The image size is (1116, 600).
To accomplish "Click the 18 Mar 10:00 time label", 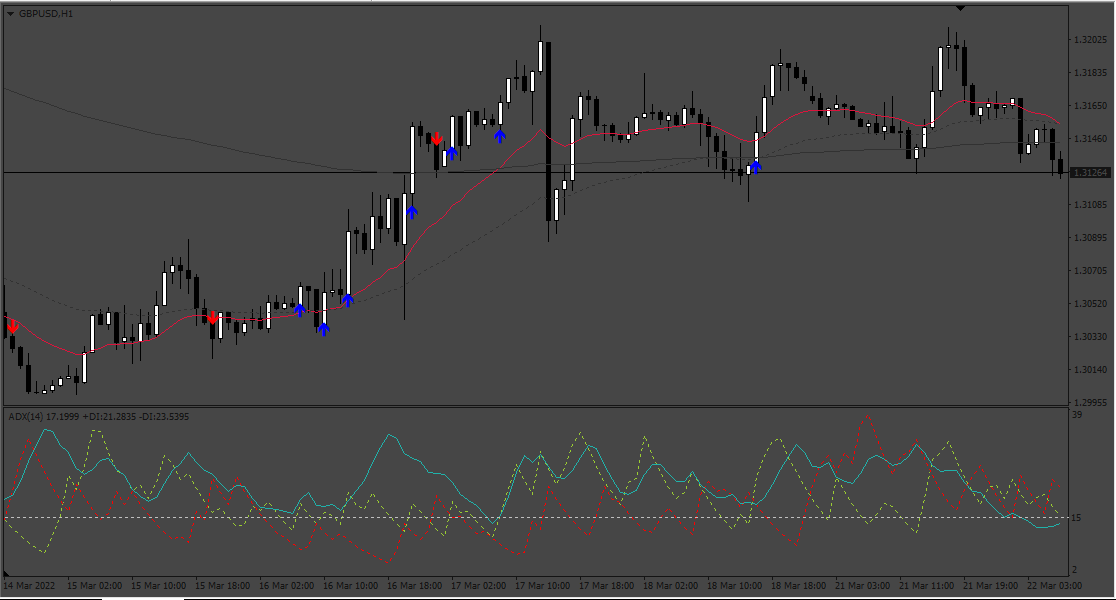I will point(735,586).
